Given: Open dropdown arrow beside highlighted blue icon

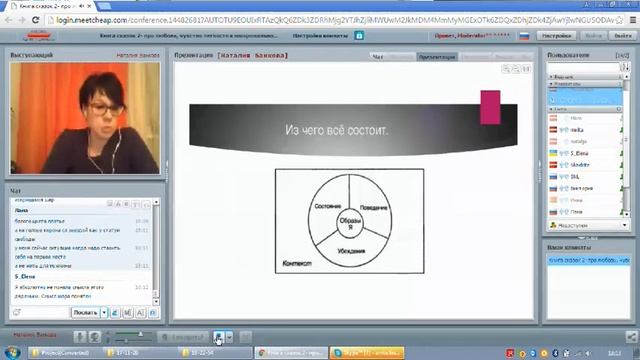Looking at the screenshot, I should click(x=229, y=337).
